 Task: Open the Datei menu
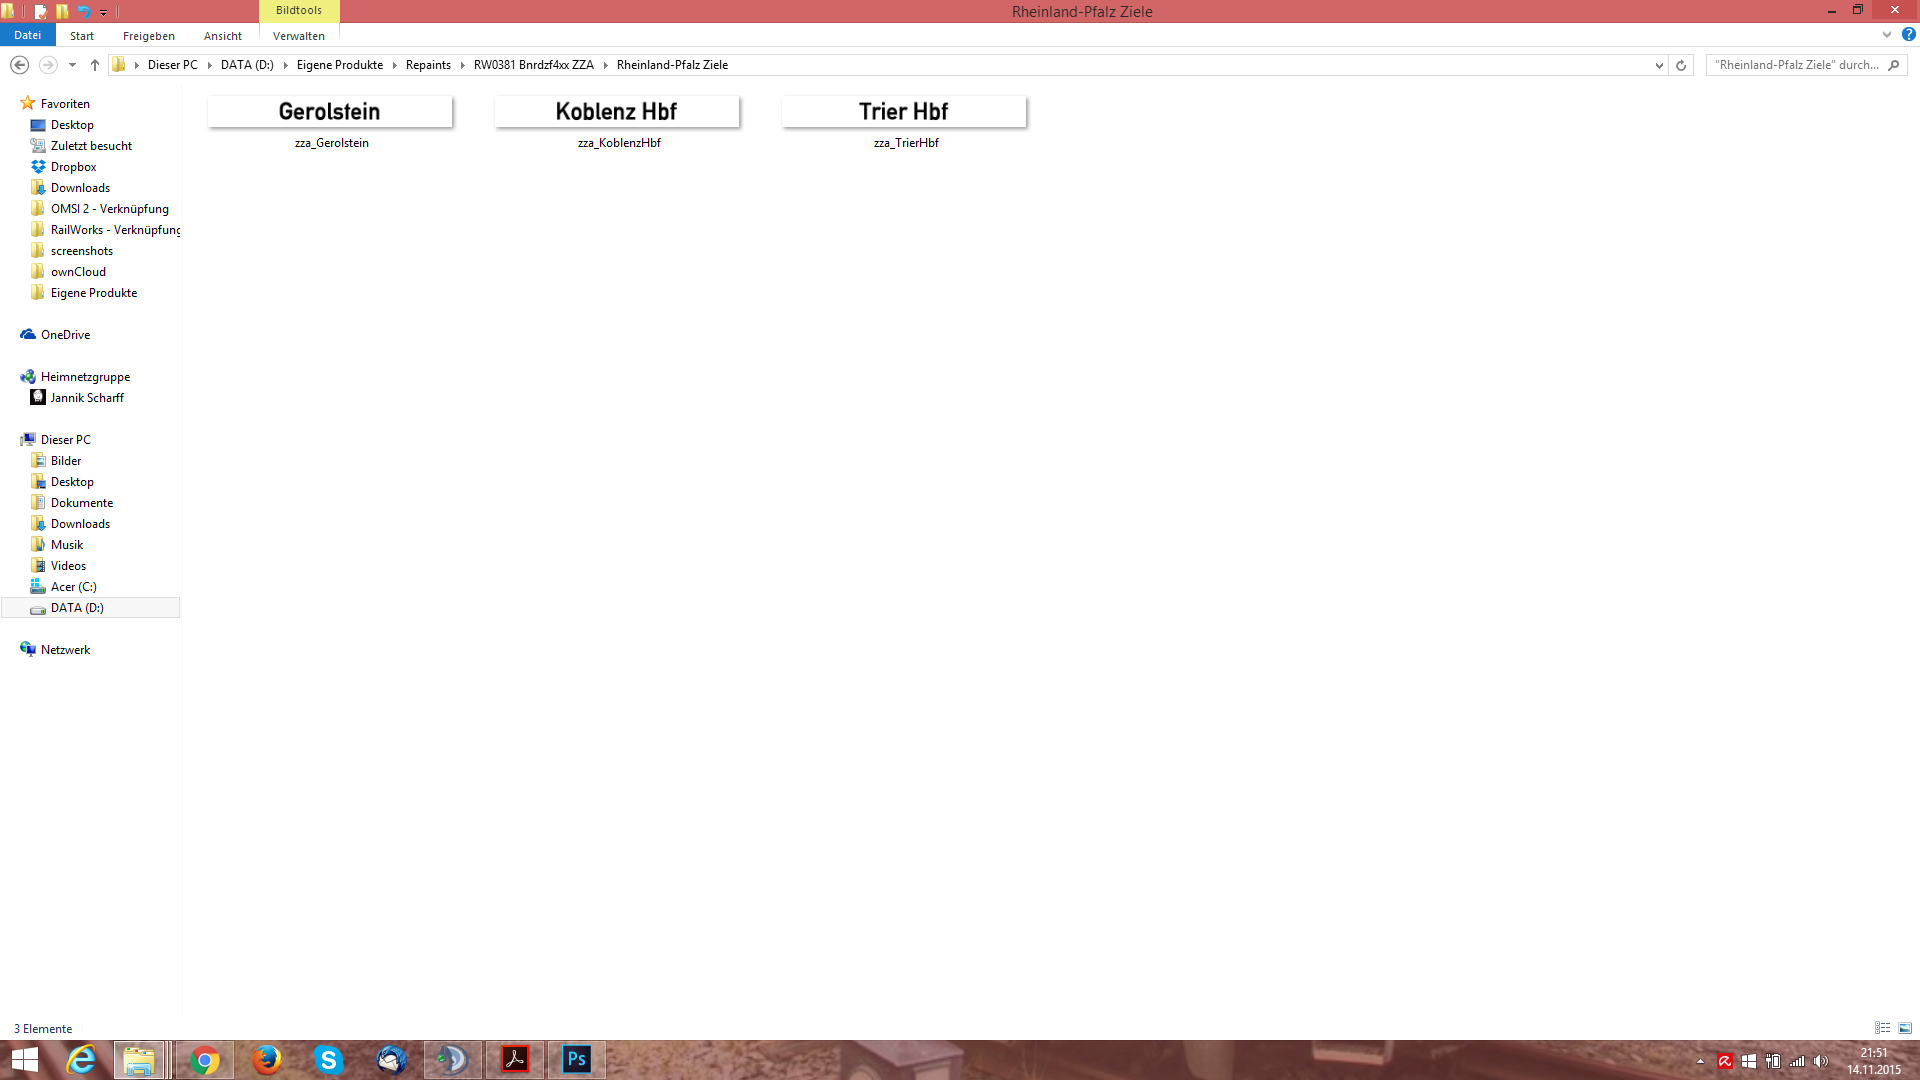(28, 35)
